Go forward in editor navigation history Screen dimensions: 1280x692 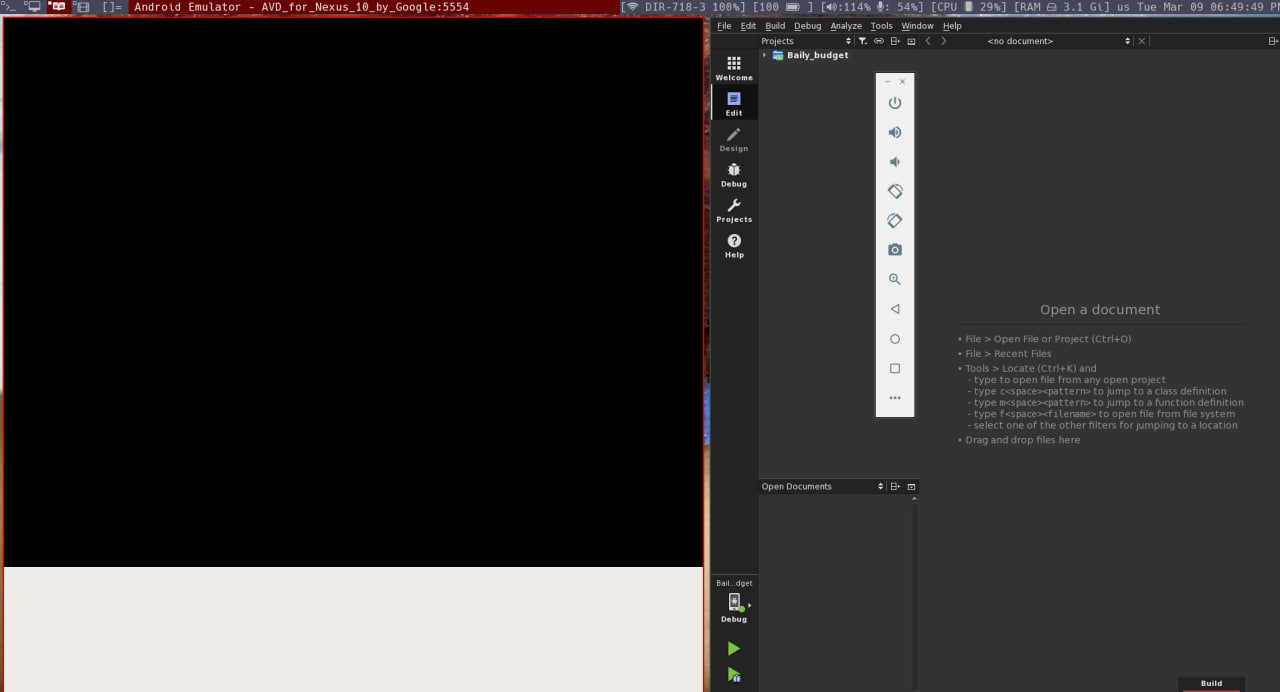943,41
